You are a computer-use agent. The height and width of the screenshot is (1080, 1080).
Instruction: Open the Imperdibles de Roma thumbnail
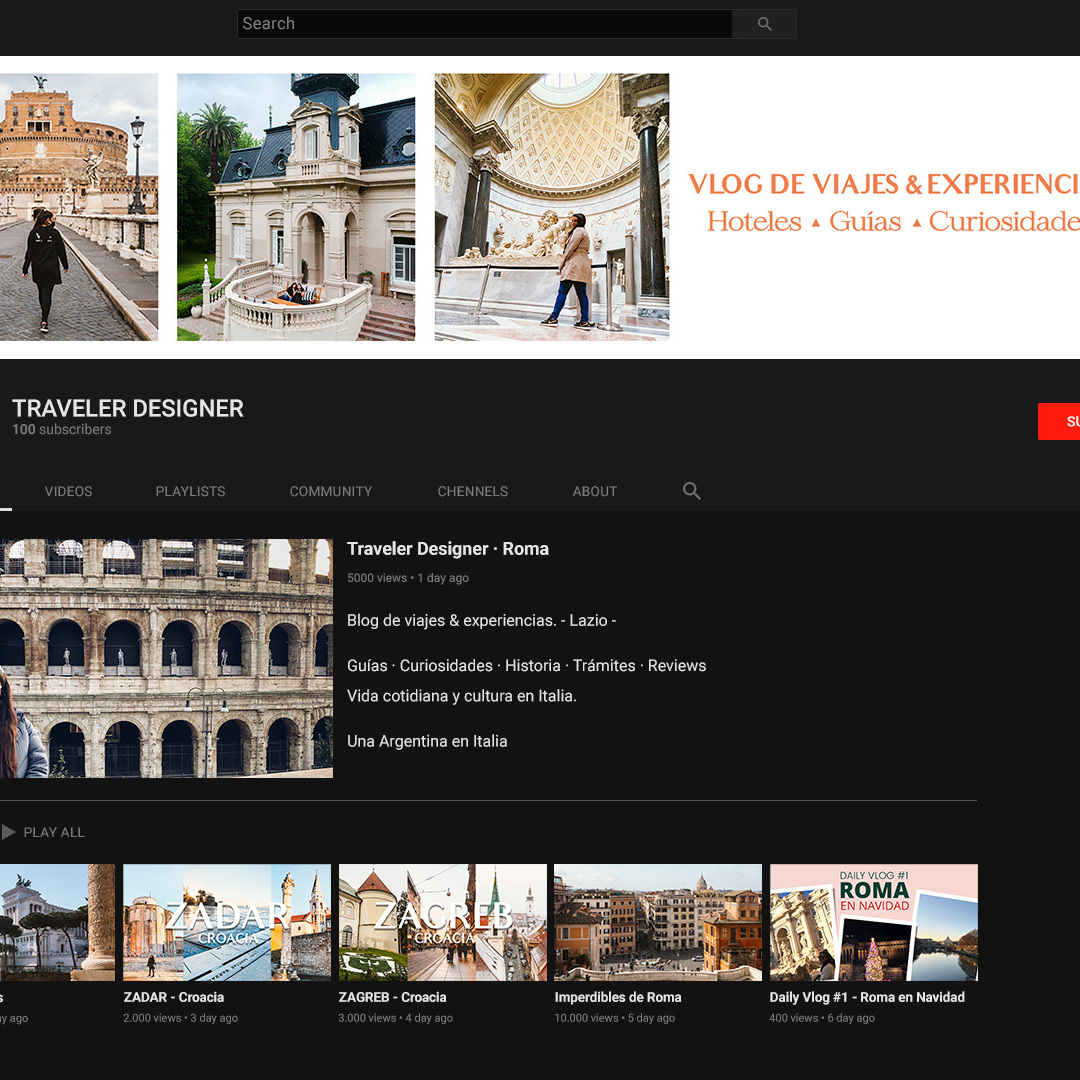658,922
